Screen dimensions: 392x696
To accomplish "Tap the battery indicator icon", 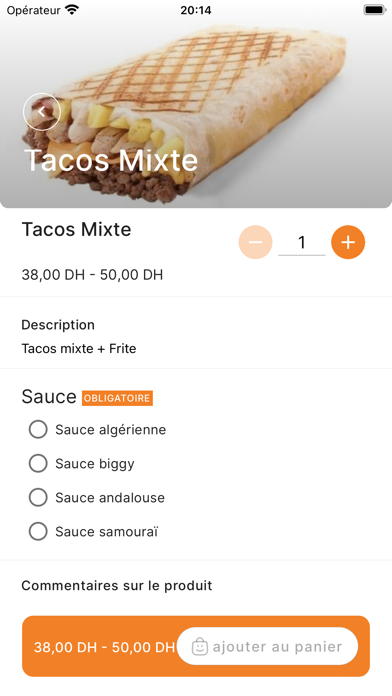I will [x=375, y=10].
